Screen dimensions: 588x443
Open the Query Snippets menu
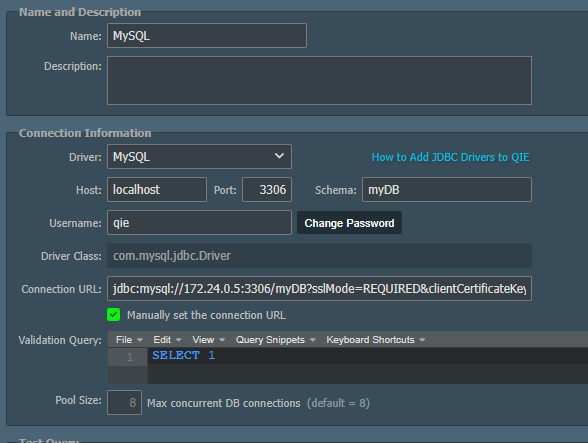275,340
